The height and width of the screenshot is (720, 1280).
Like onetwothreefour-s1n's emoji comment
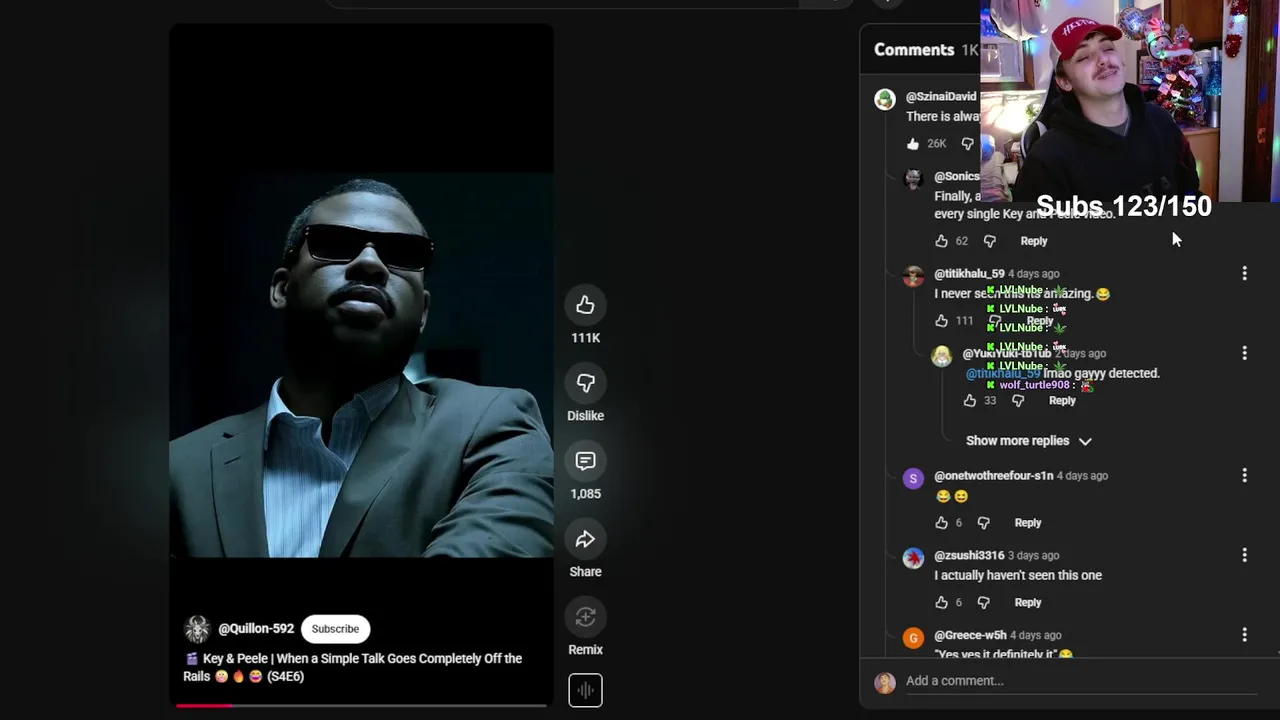point(941,523)
